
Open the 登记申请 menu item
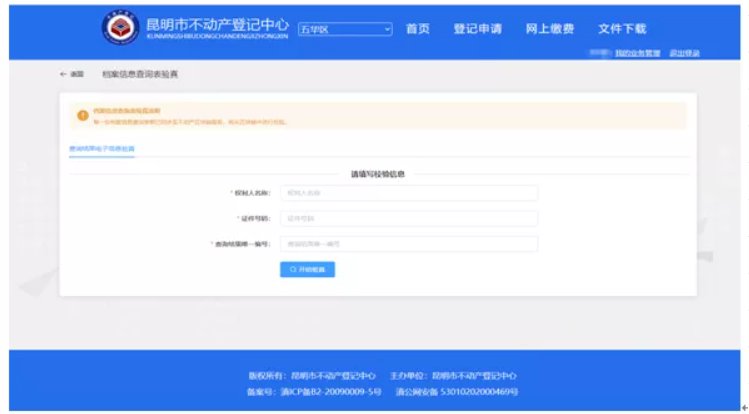[x=477, y=29]
